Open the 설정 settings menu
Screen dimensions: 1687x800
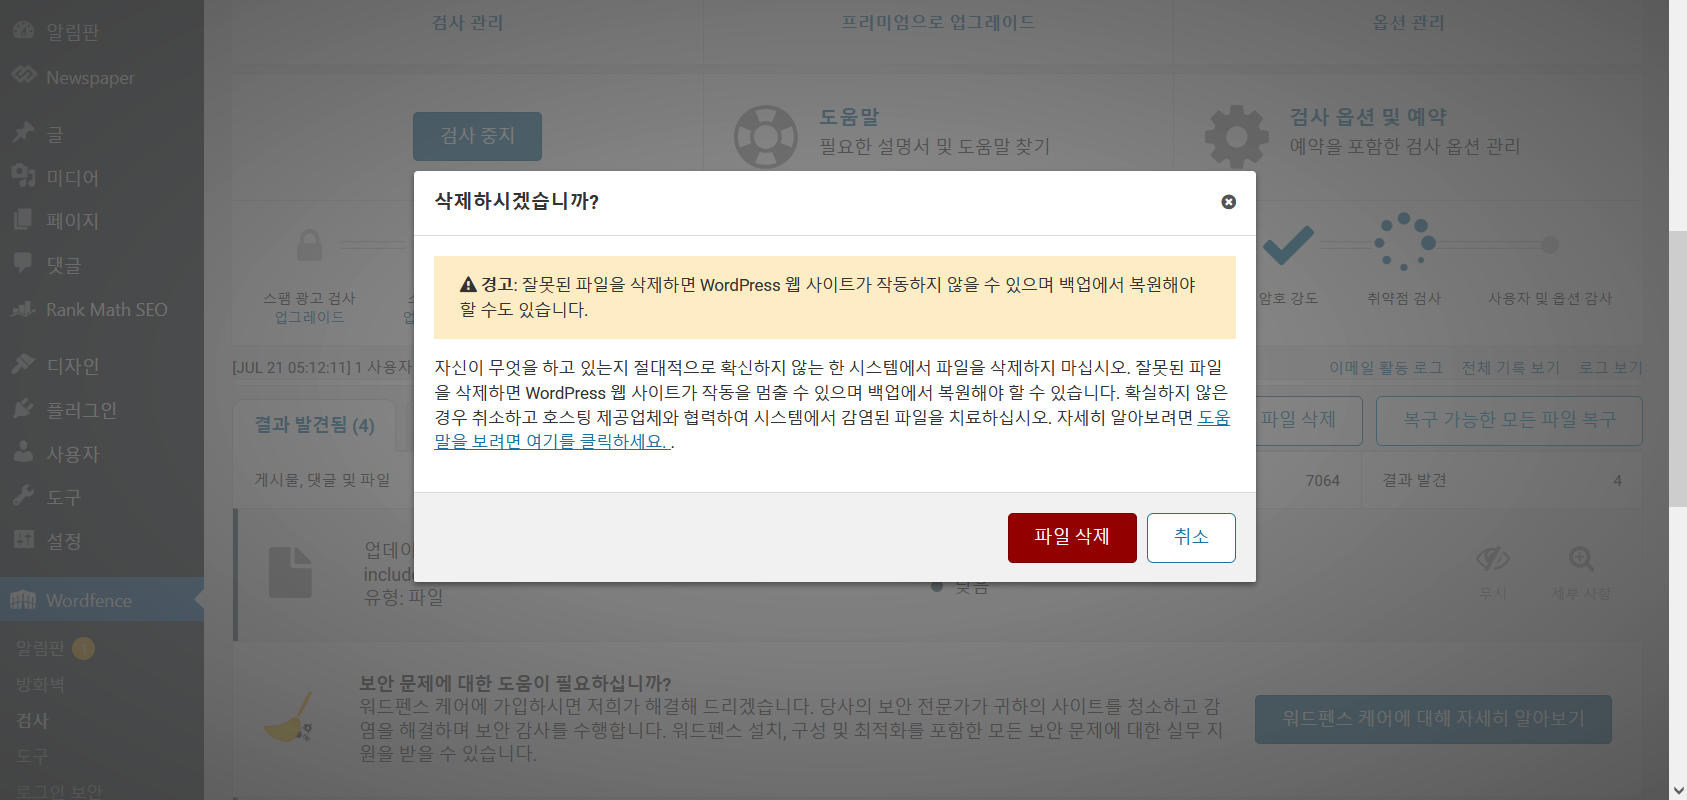63,541
